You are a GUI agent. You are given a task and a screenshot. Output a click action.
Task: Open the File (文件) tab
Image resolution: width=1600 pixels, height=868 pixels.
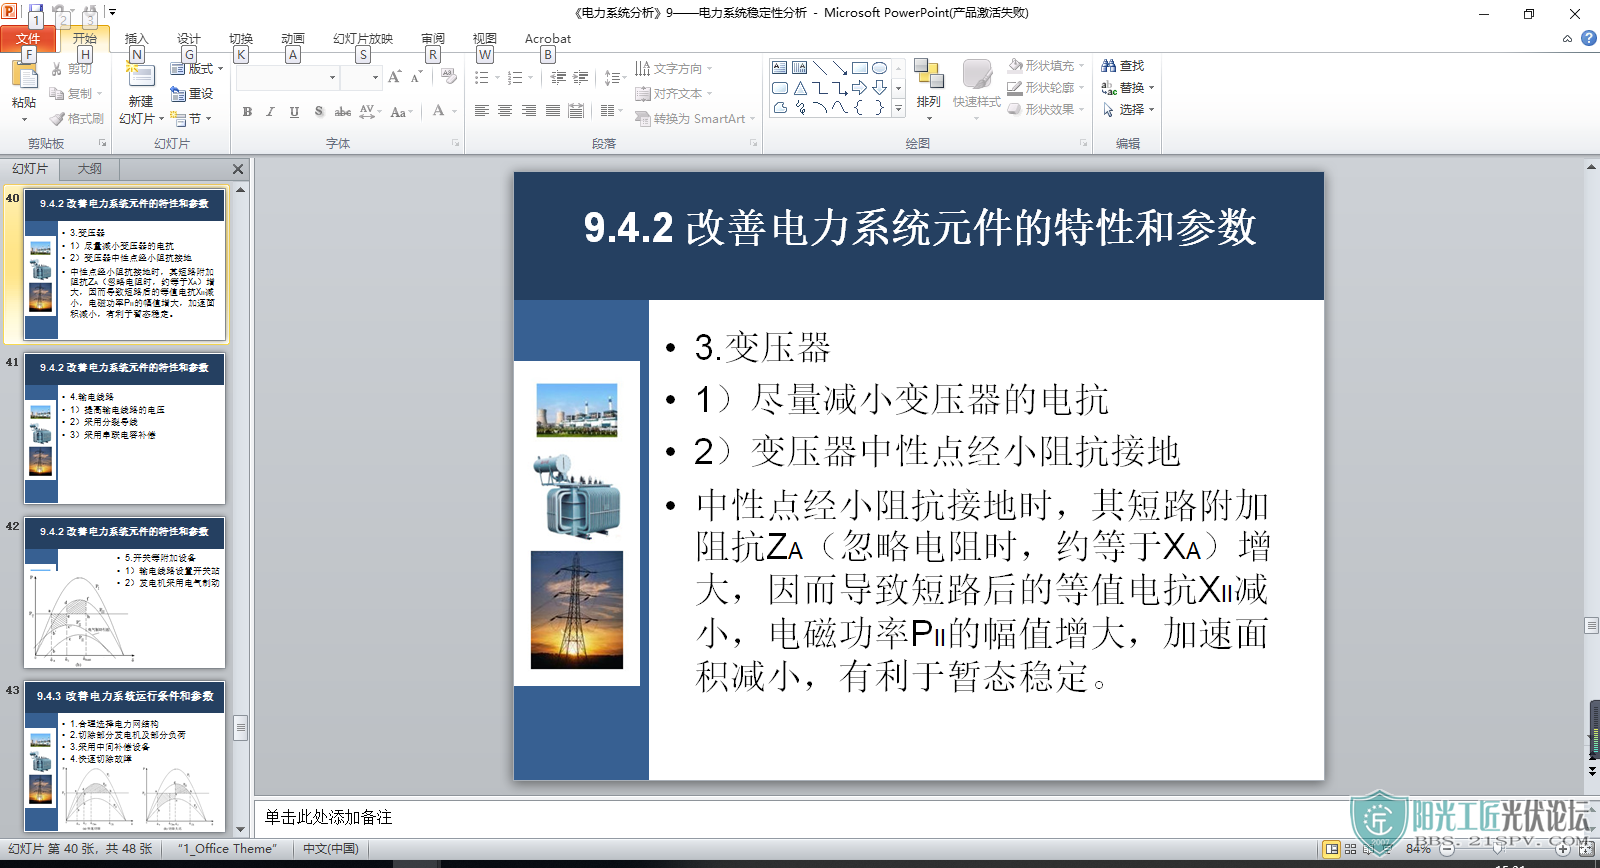tap(28, 39)
